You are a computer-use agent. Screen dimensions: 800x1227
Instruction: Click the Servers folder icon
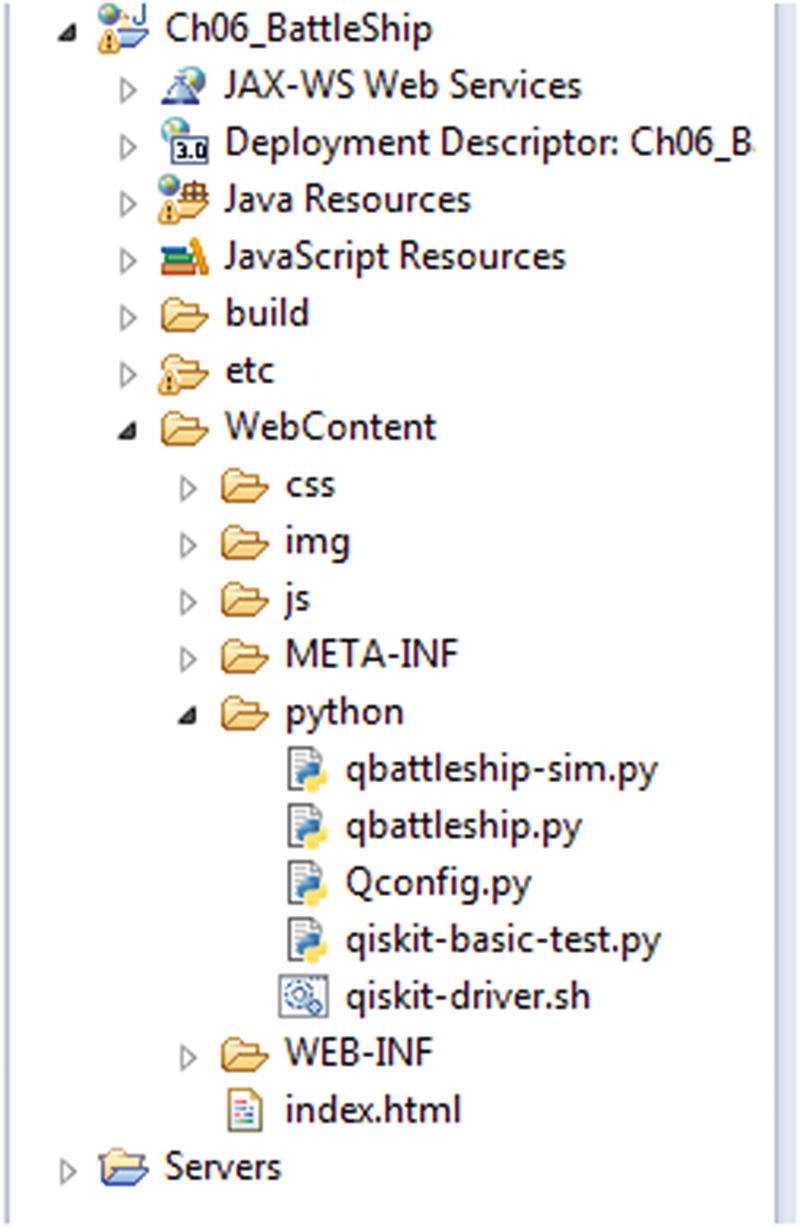tap(122, 1167)
